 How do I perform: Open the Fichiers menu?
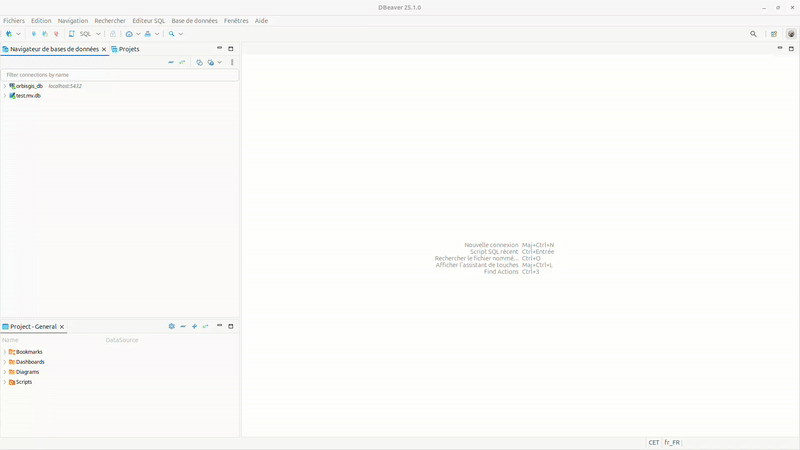(14, 20)
